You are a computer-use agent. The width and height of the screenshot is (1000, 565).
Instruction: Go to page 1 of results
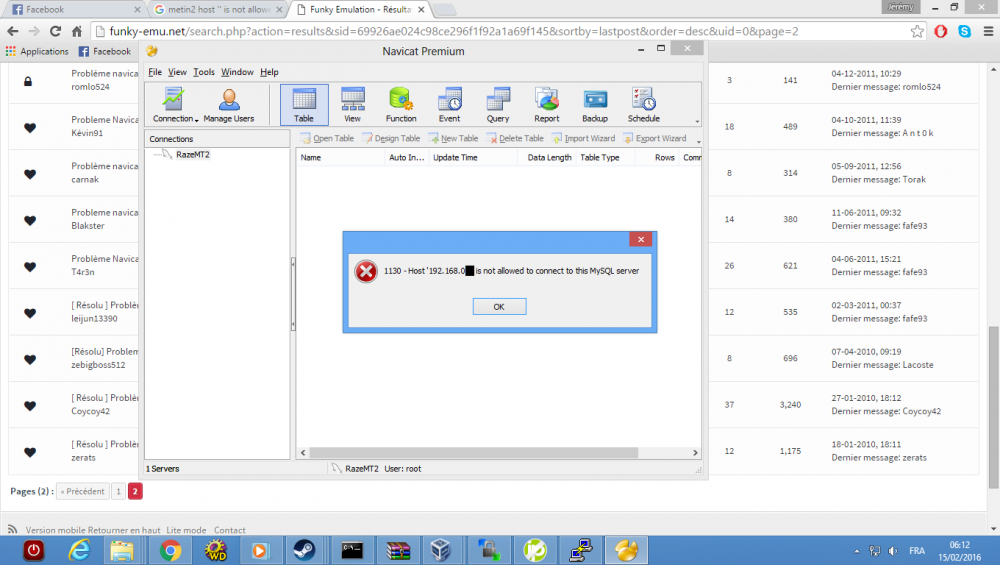[118, 492]
